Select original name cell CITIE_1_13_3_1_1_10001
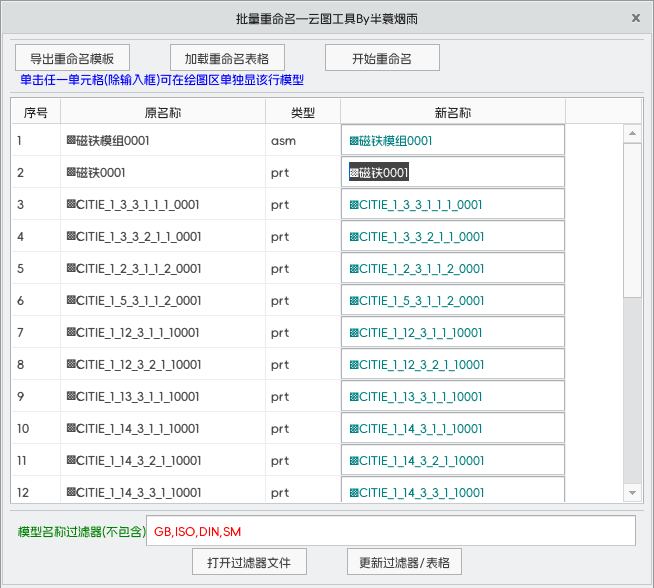 point(163,396)
